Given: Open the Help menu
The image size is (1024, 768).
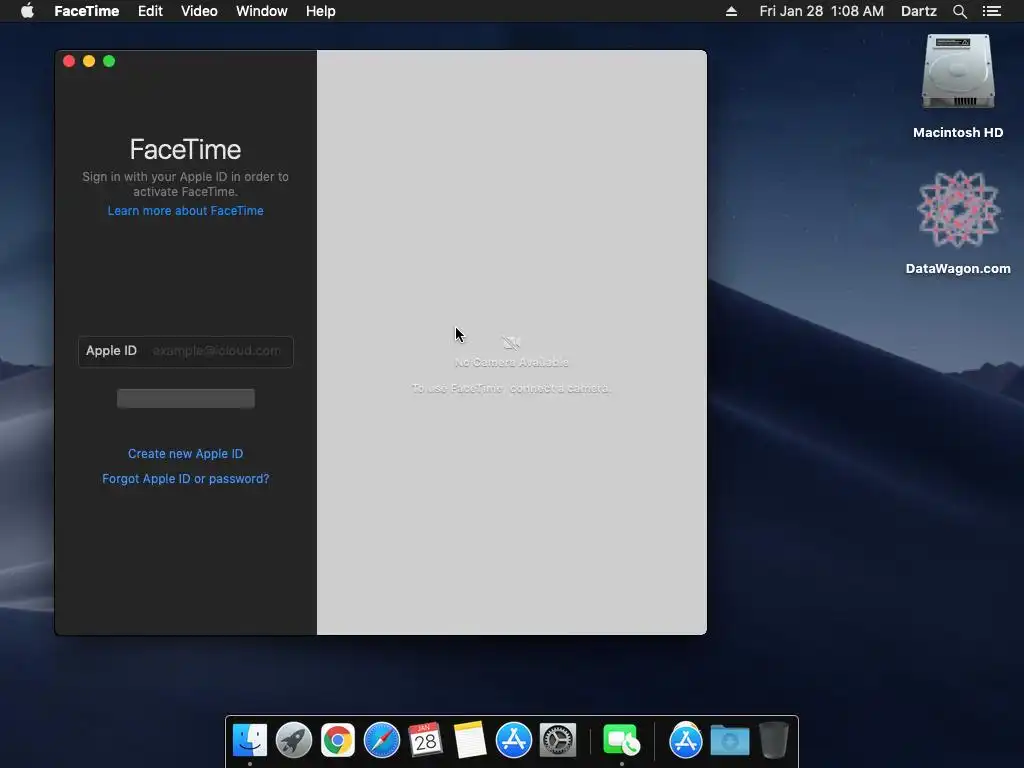Looking at the screenshot, I should coord(321,11).
